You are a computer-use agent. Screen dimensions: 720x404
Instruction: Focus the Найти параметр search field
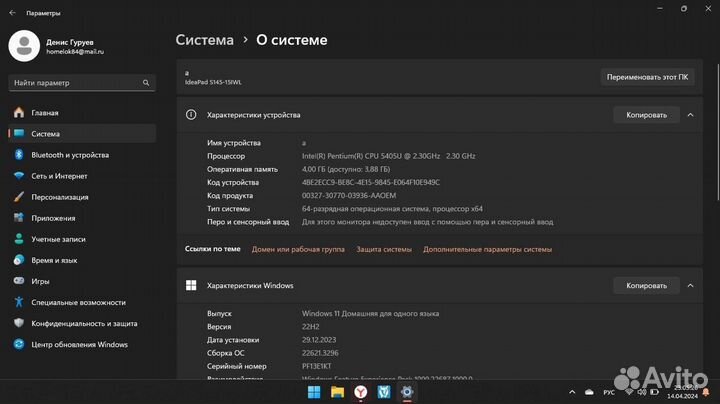(x=82, y=83)
